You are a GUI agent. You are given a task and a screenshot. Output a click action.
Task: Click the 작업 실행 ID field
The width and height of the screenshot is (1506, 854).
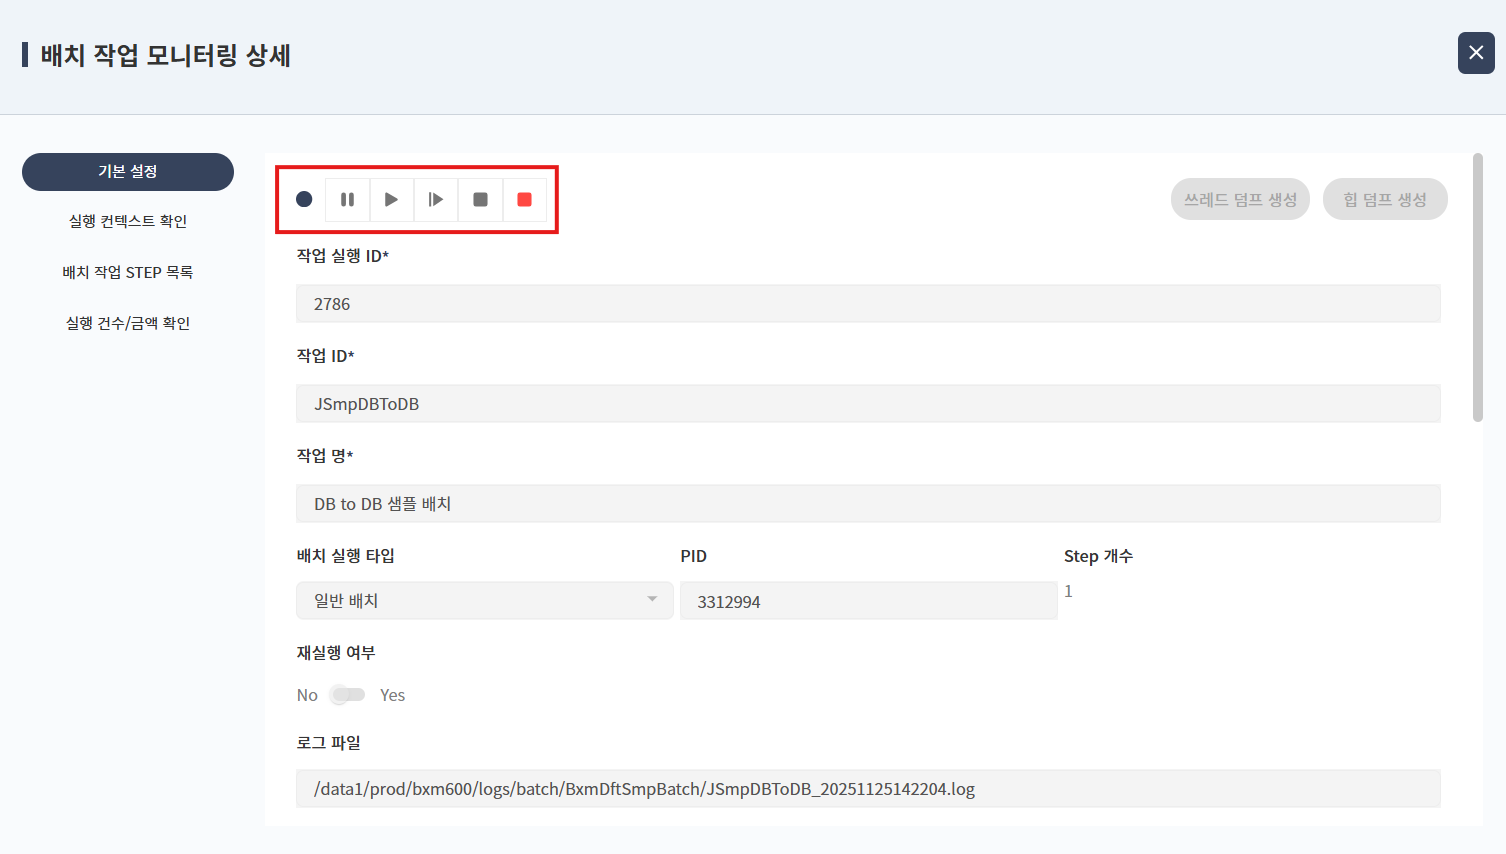[867, 304]
